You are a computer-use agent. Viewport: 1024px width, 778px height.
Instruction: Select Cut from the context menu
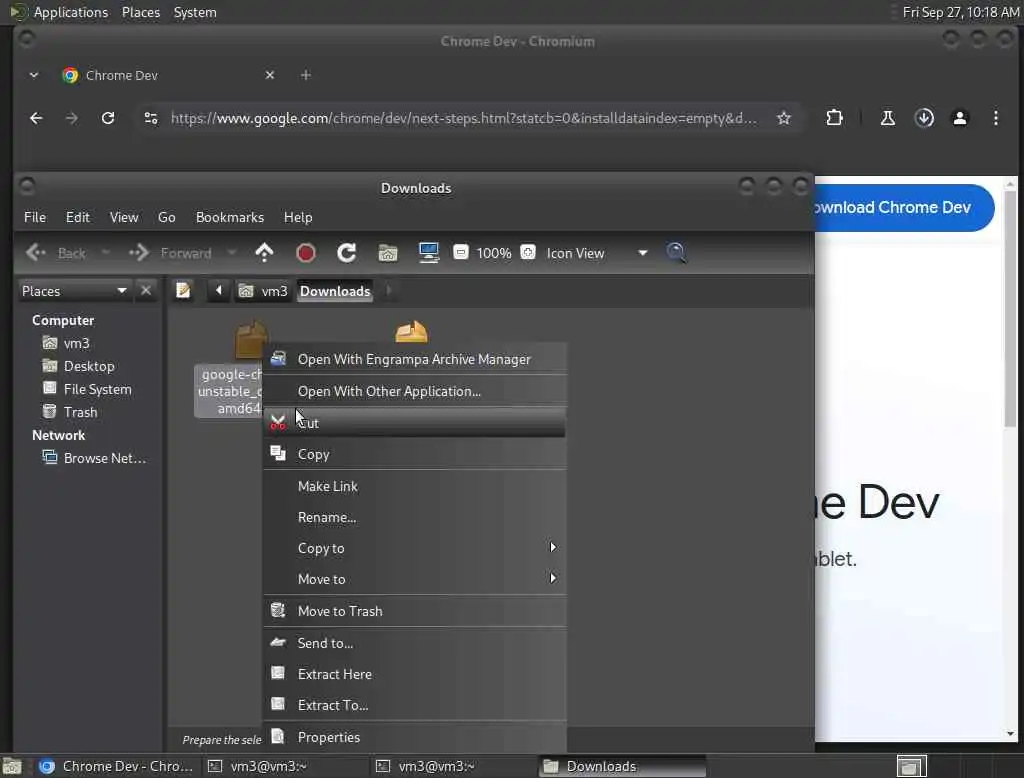pyautogui.click(x=414, y=423)
